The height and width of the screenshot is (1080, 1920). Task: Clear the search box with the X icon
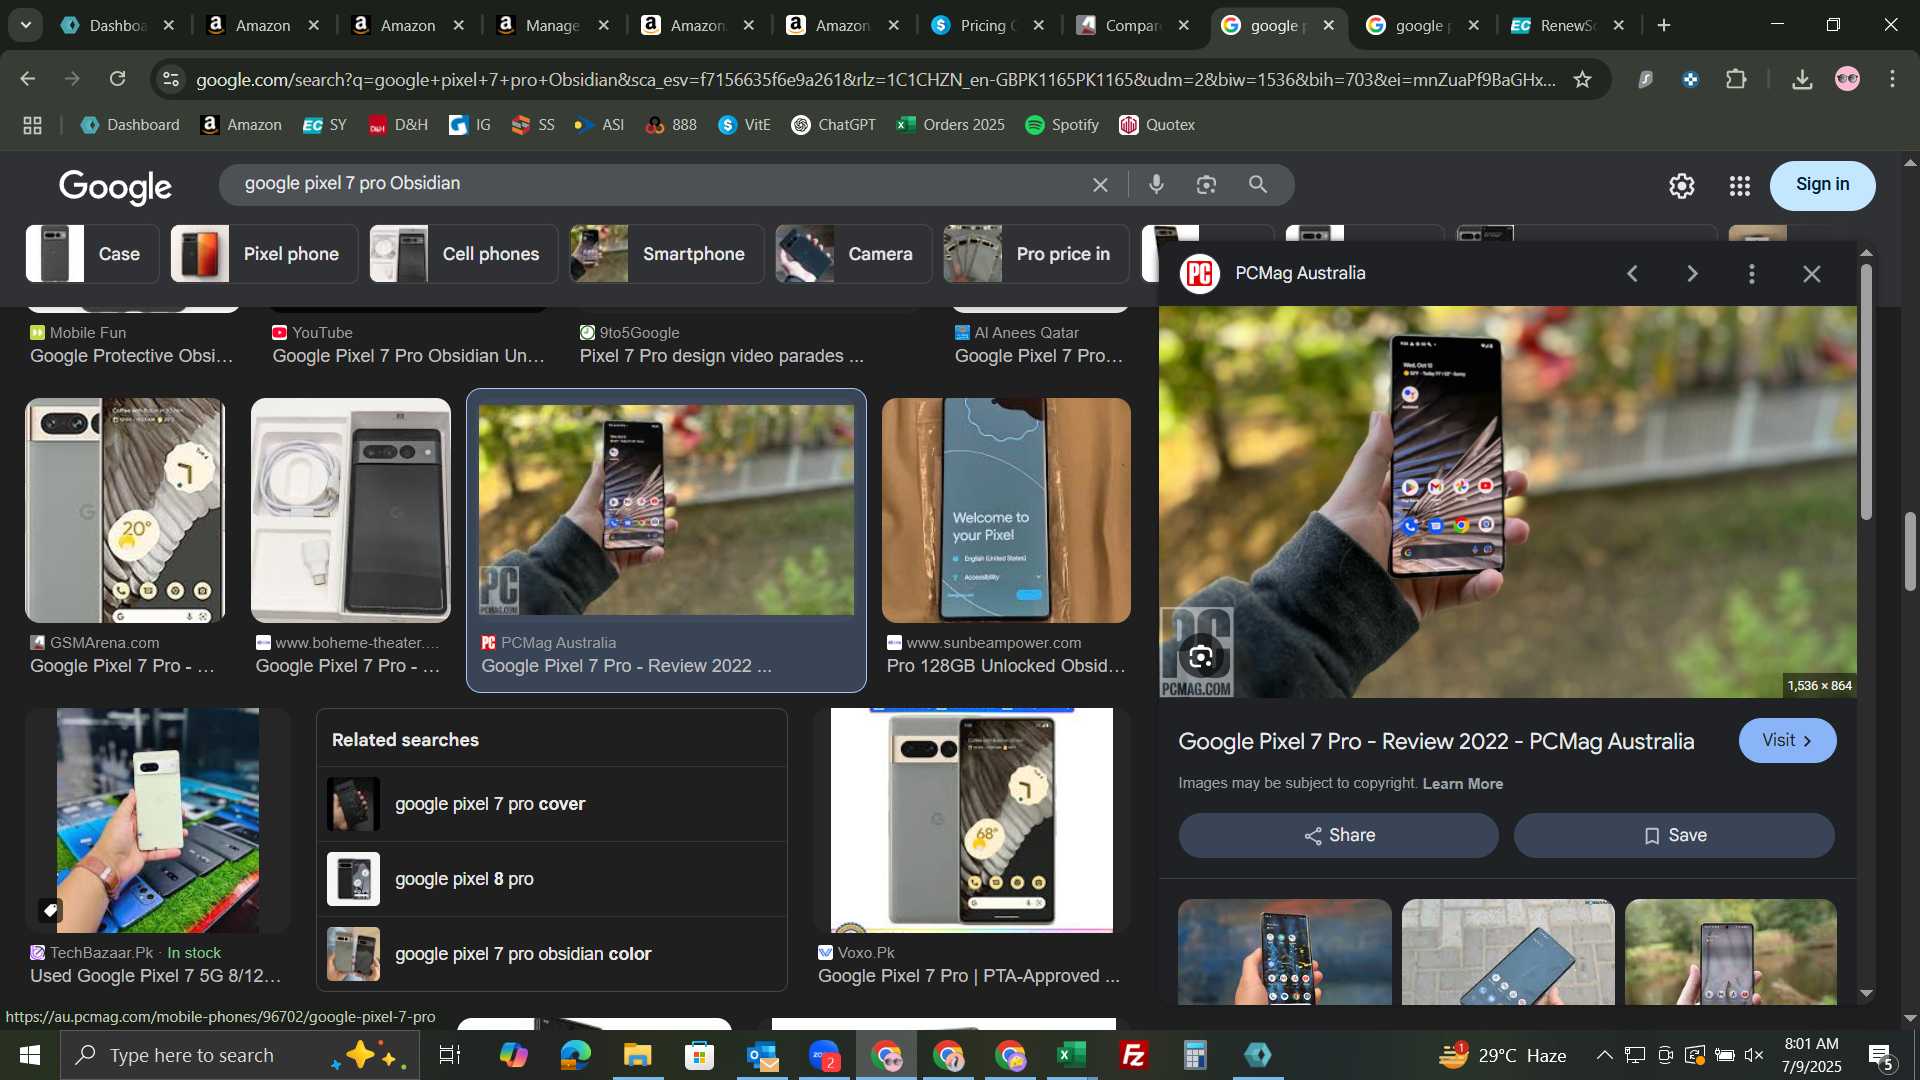click(x=1100, y=185)
